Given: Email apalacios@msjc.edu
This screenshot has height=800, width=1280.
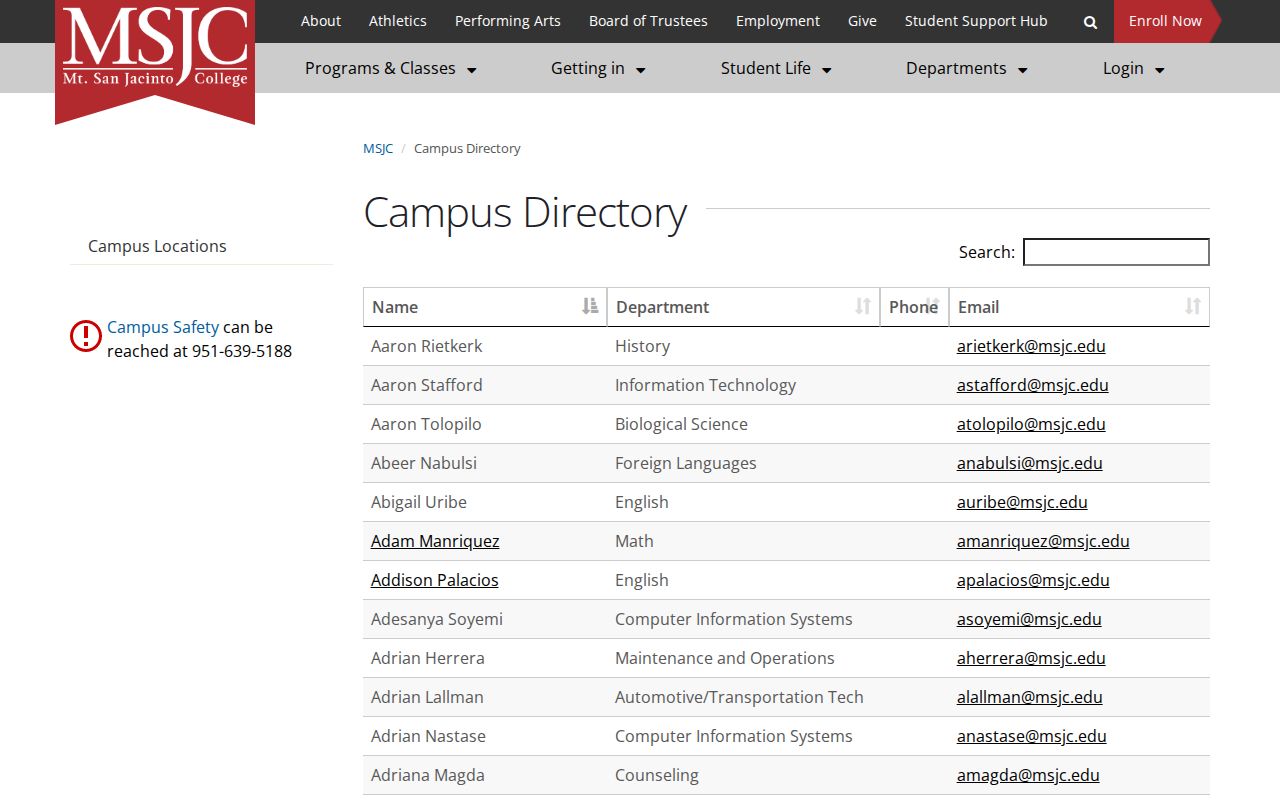Looking at the screenshot, I should pos(1033,580).
